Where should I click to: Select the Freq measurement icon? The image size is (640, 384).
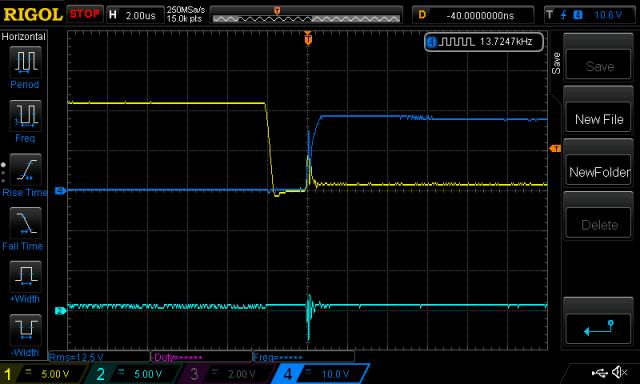(25, 115)
